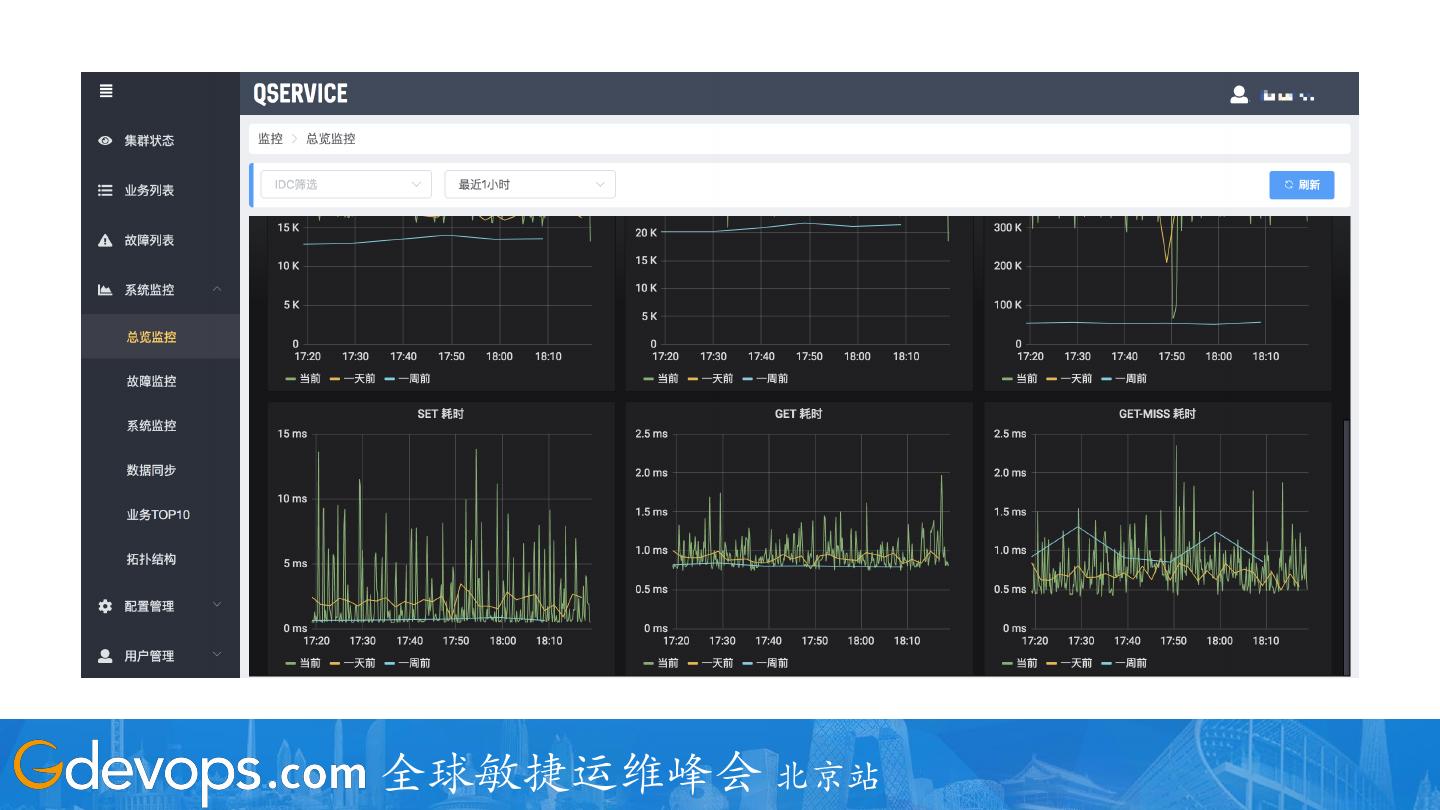Click the dashboard vertical scrollbar
1440x810 pixels.
pyautogui.click(x=1346, y=540)
